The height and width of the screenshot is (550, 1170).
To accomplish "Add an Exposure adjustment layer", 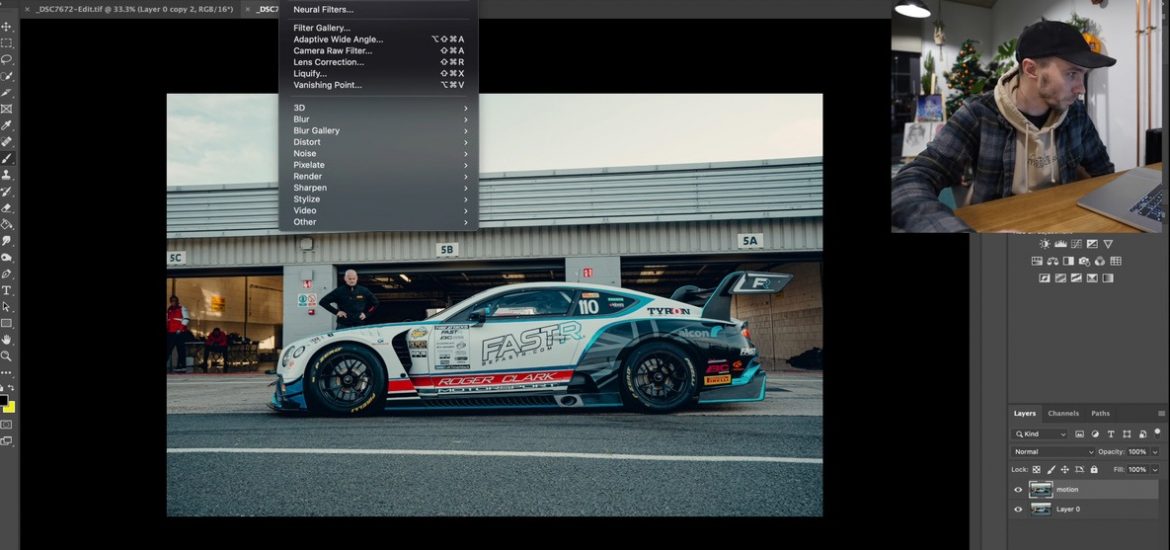I will coord(1092,244).
